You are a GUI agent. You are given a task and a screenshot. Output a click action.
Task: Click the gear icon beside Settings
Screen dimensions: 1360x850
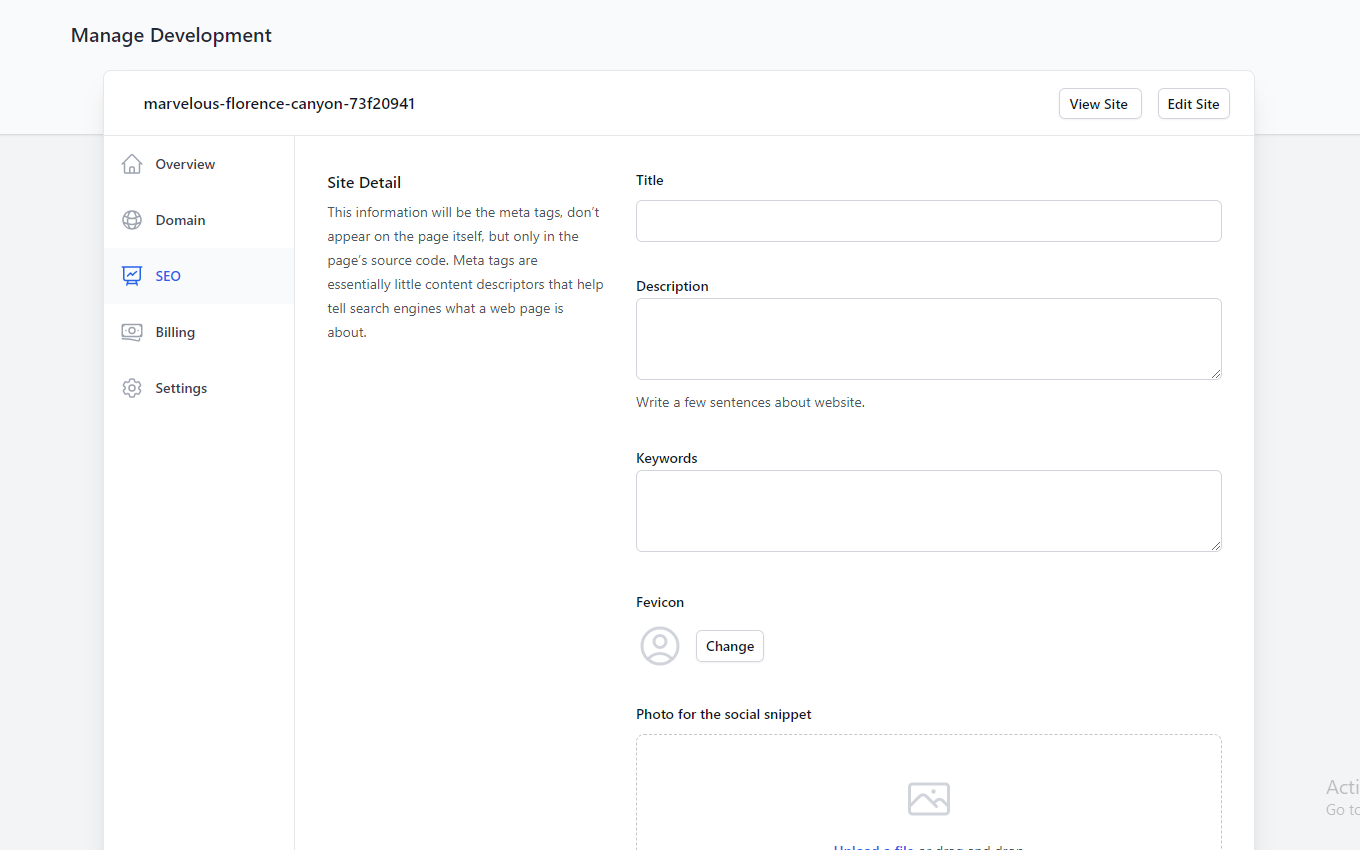pyautogui.click(x=132, y=388)
